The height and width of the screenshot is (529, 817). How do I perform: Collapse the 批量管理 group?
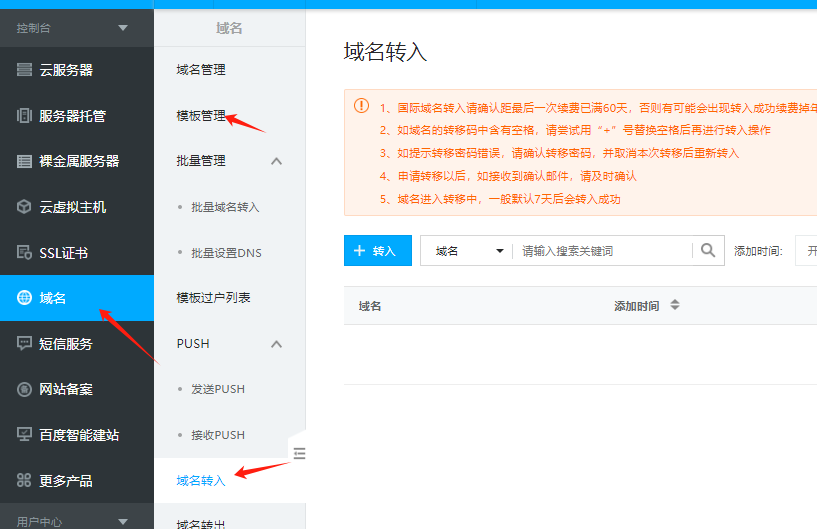click(x=277, y=161)
